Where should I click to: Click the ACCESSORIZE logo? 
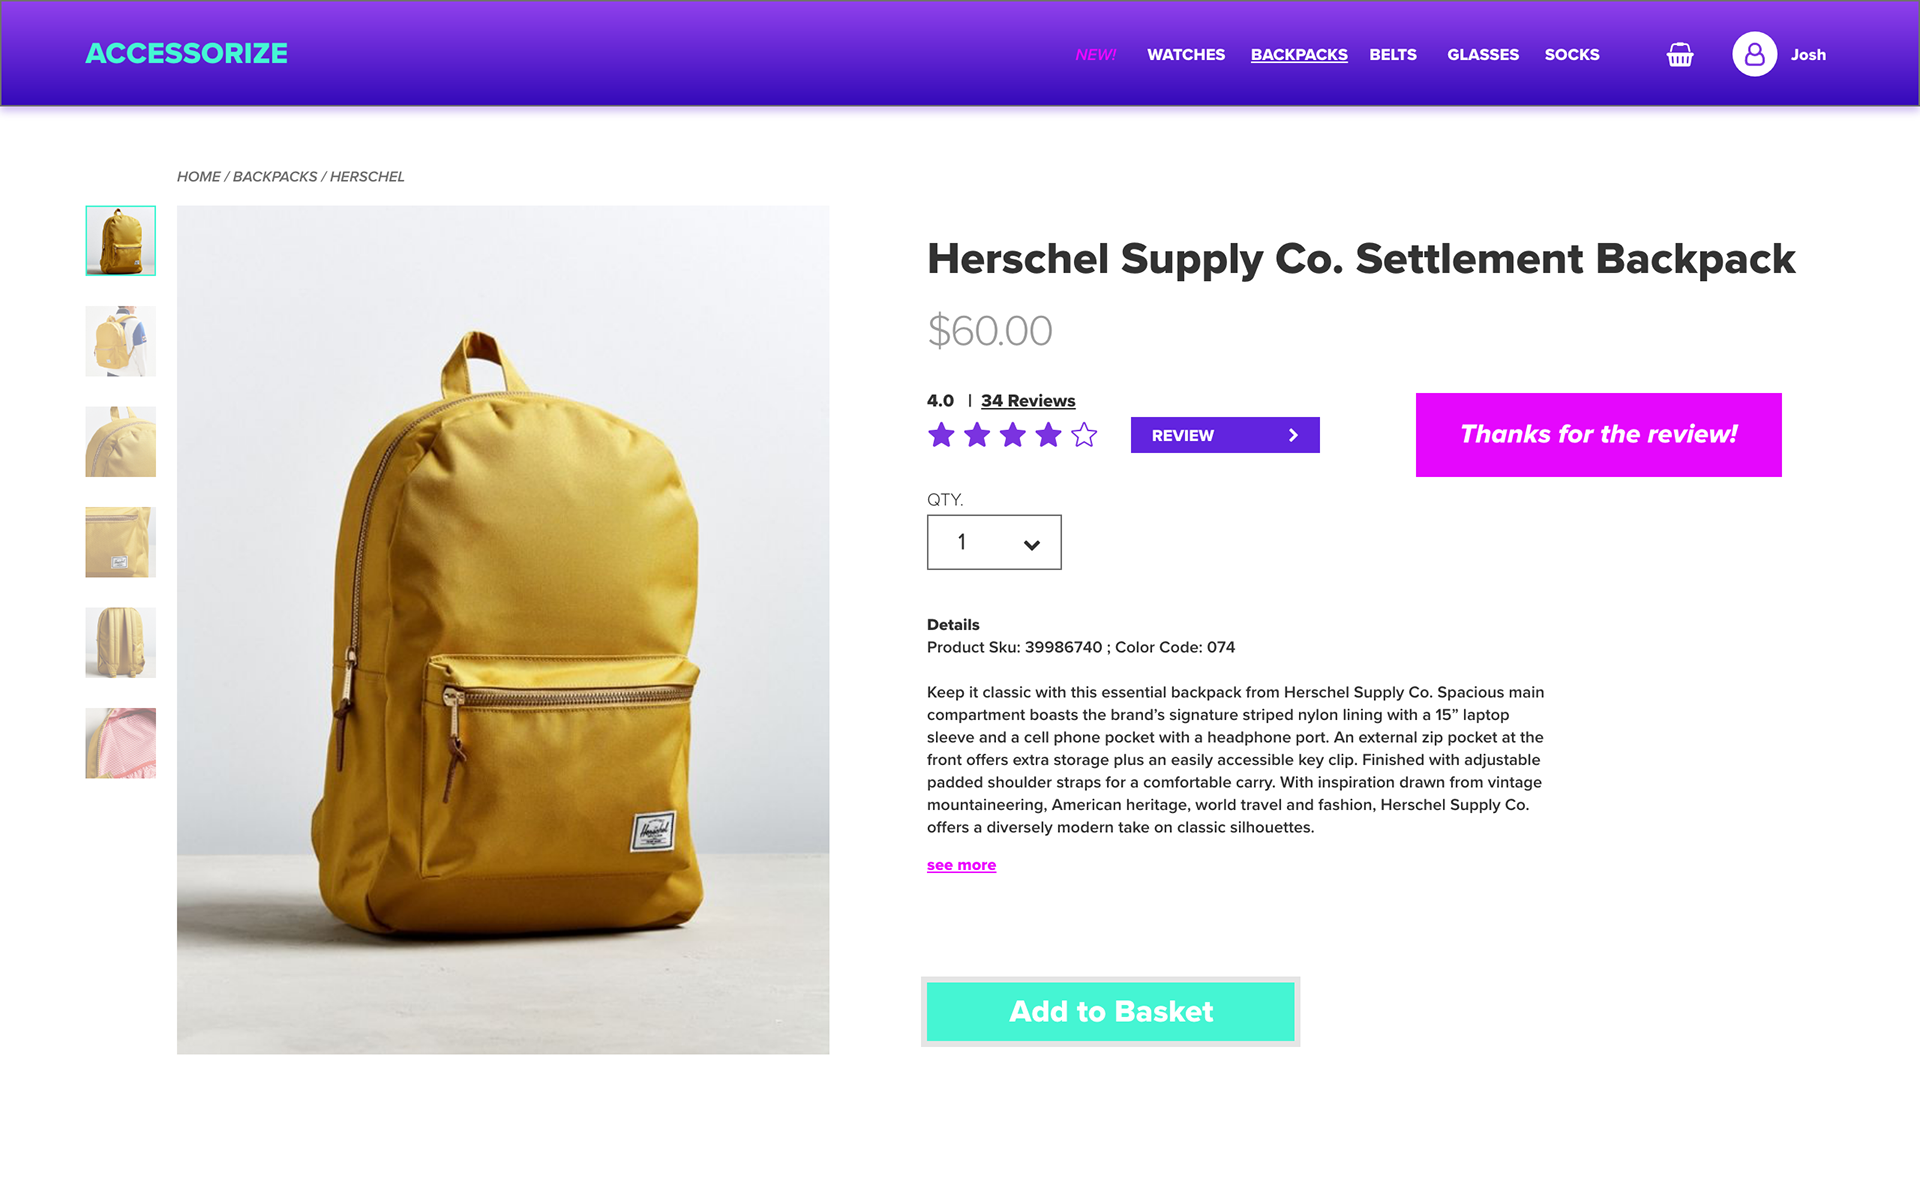click(186, 53)
